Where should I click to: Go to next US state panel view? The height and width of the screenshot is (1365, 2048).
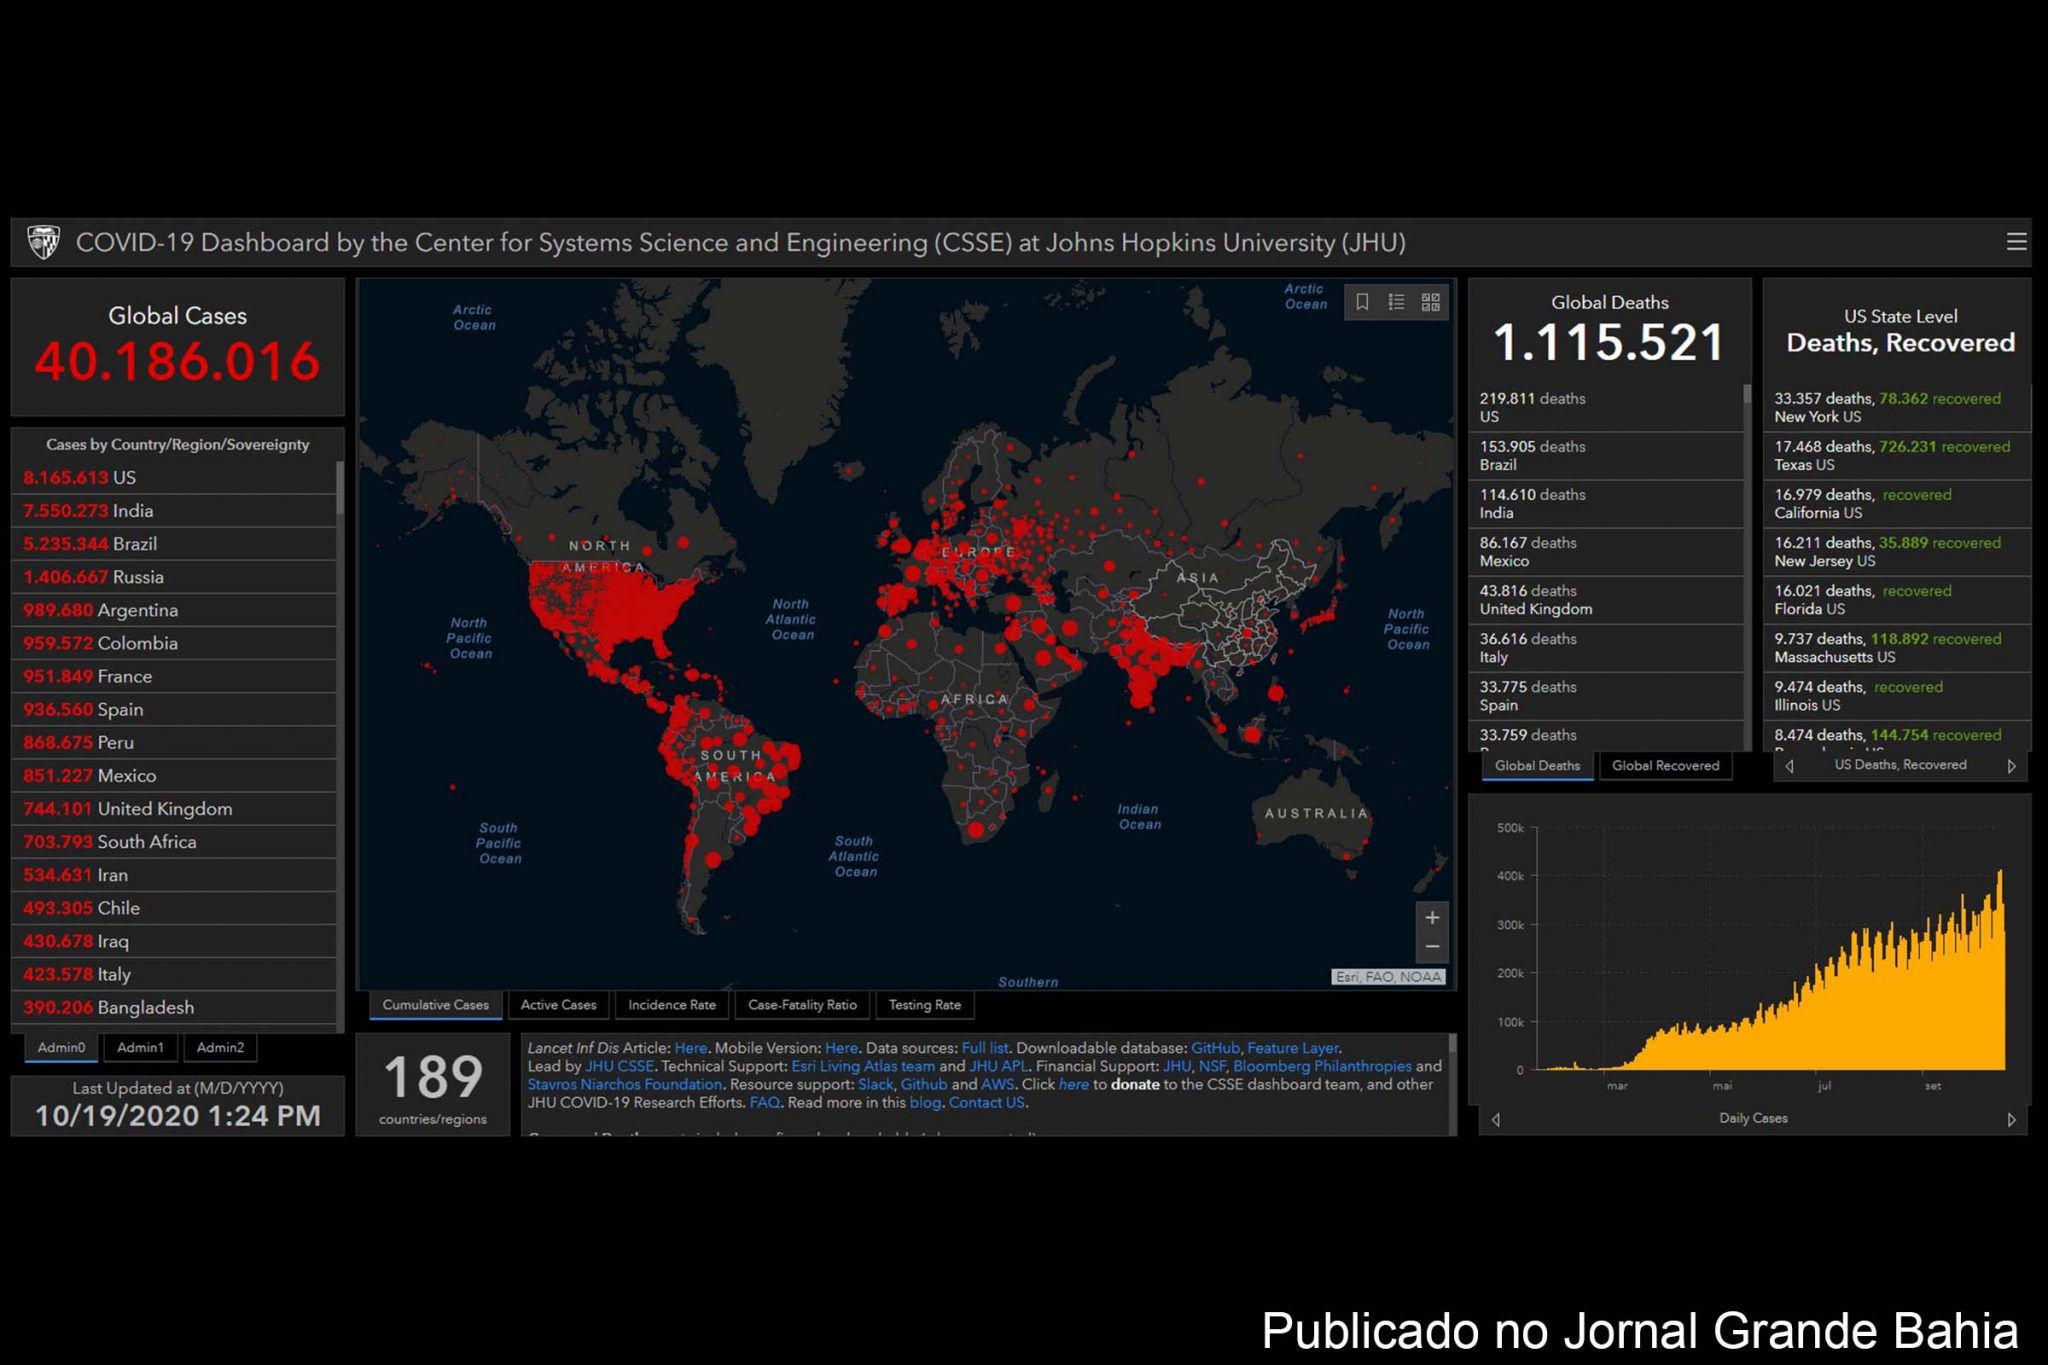(2011, 766)
